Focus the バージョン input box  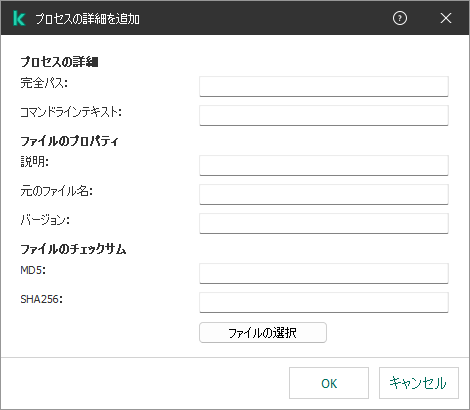(x=324, y=223)
